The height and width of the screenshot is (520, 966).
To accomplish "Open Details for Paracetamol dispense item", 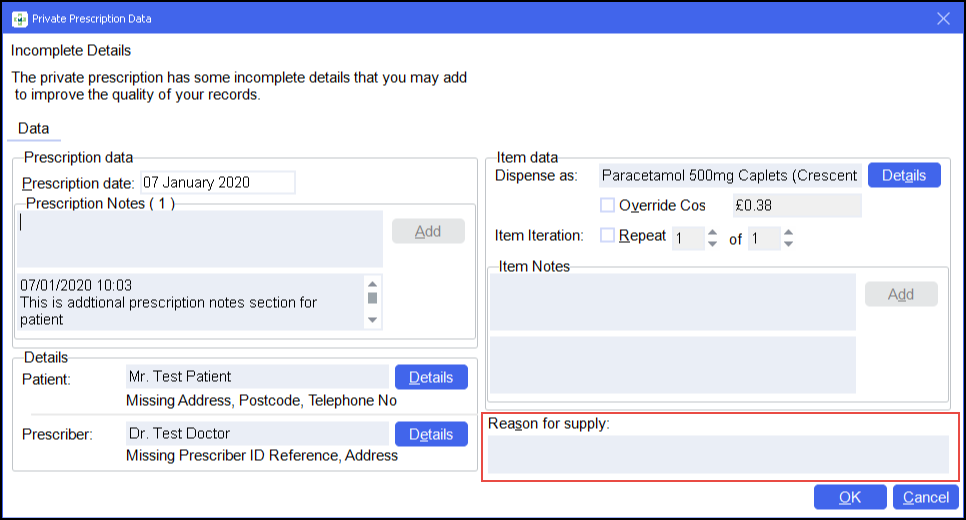I will [904, 175].
